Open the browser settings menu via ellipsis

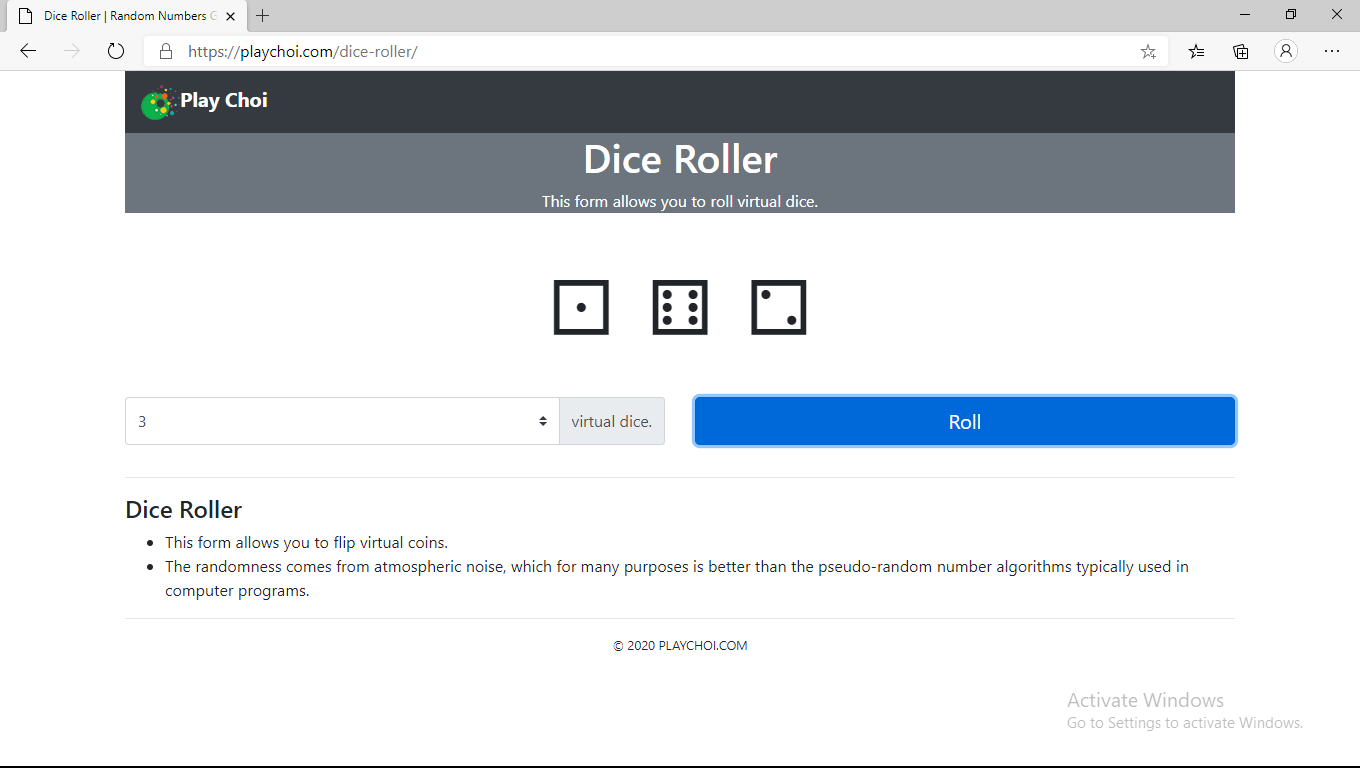tap(1331, 51)
